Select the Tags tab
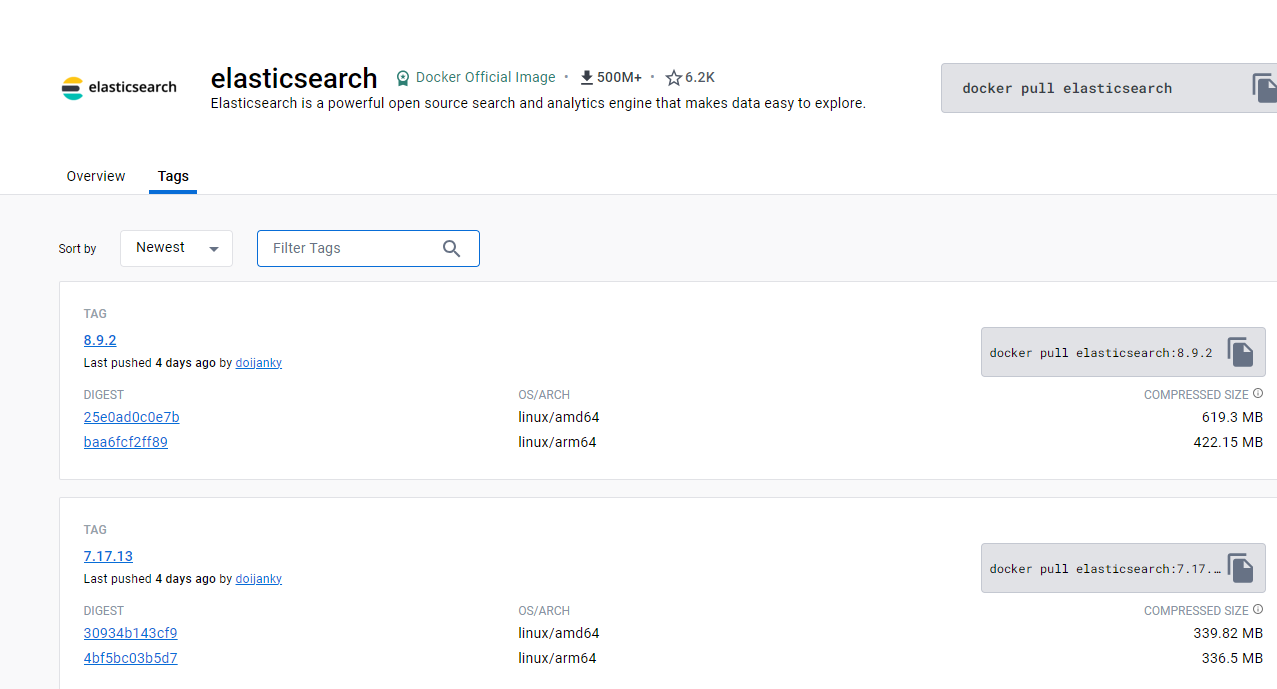1277x689 pixels. 173,176
